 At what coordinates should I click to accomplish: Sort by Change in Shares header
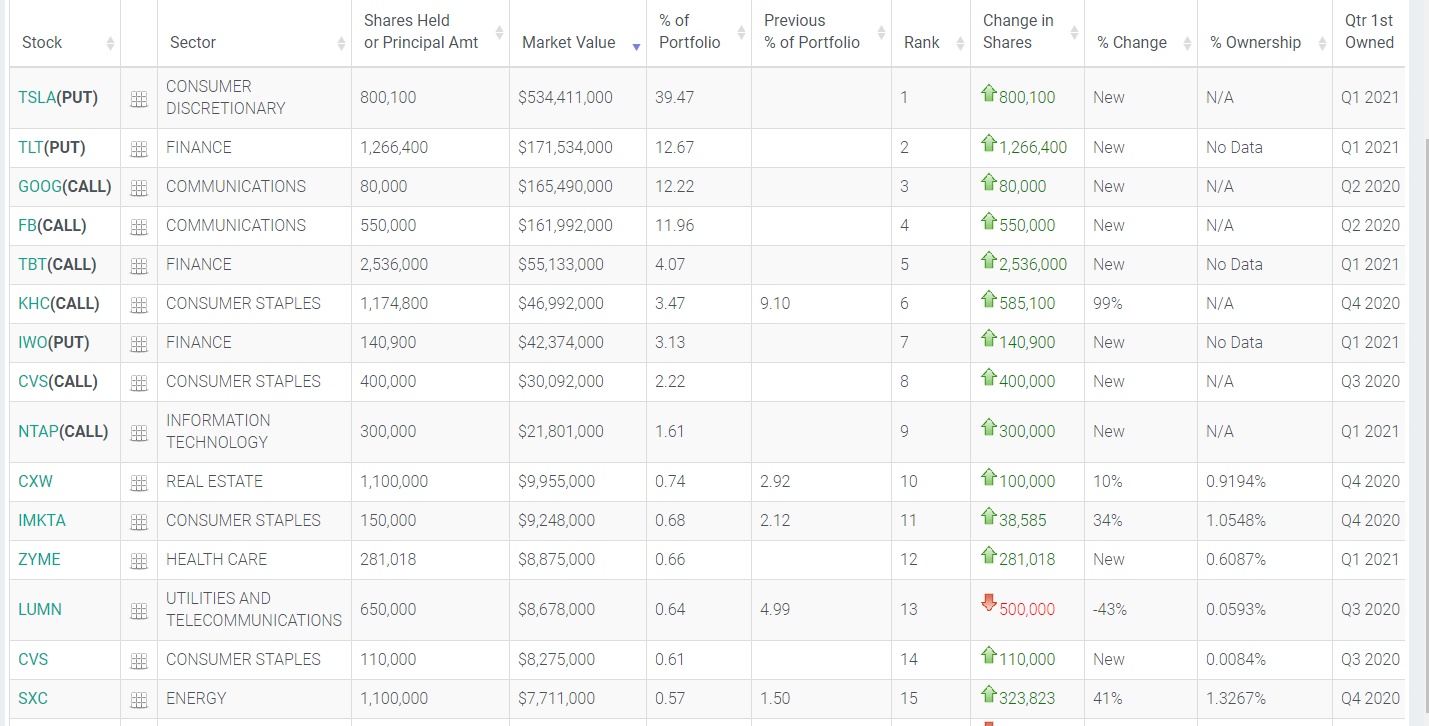[1027, 33]
